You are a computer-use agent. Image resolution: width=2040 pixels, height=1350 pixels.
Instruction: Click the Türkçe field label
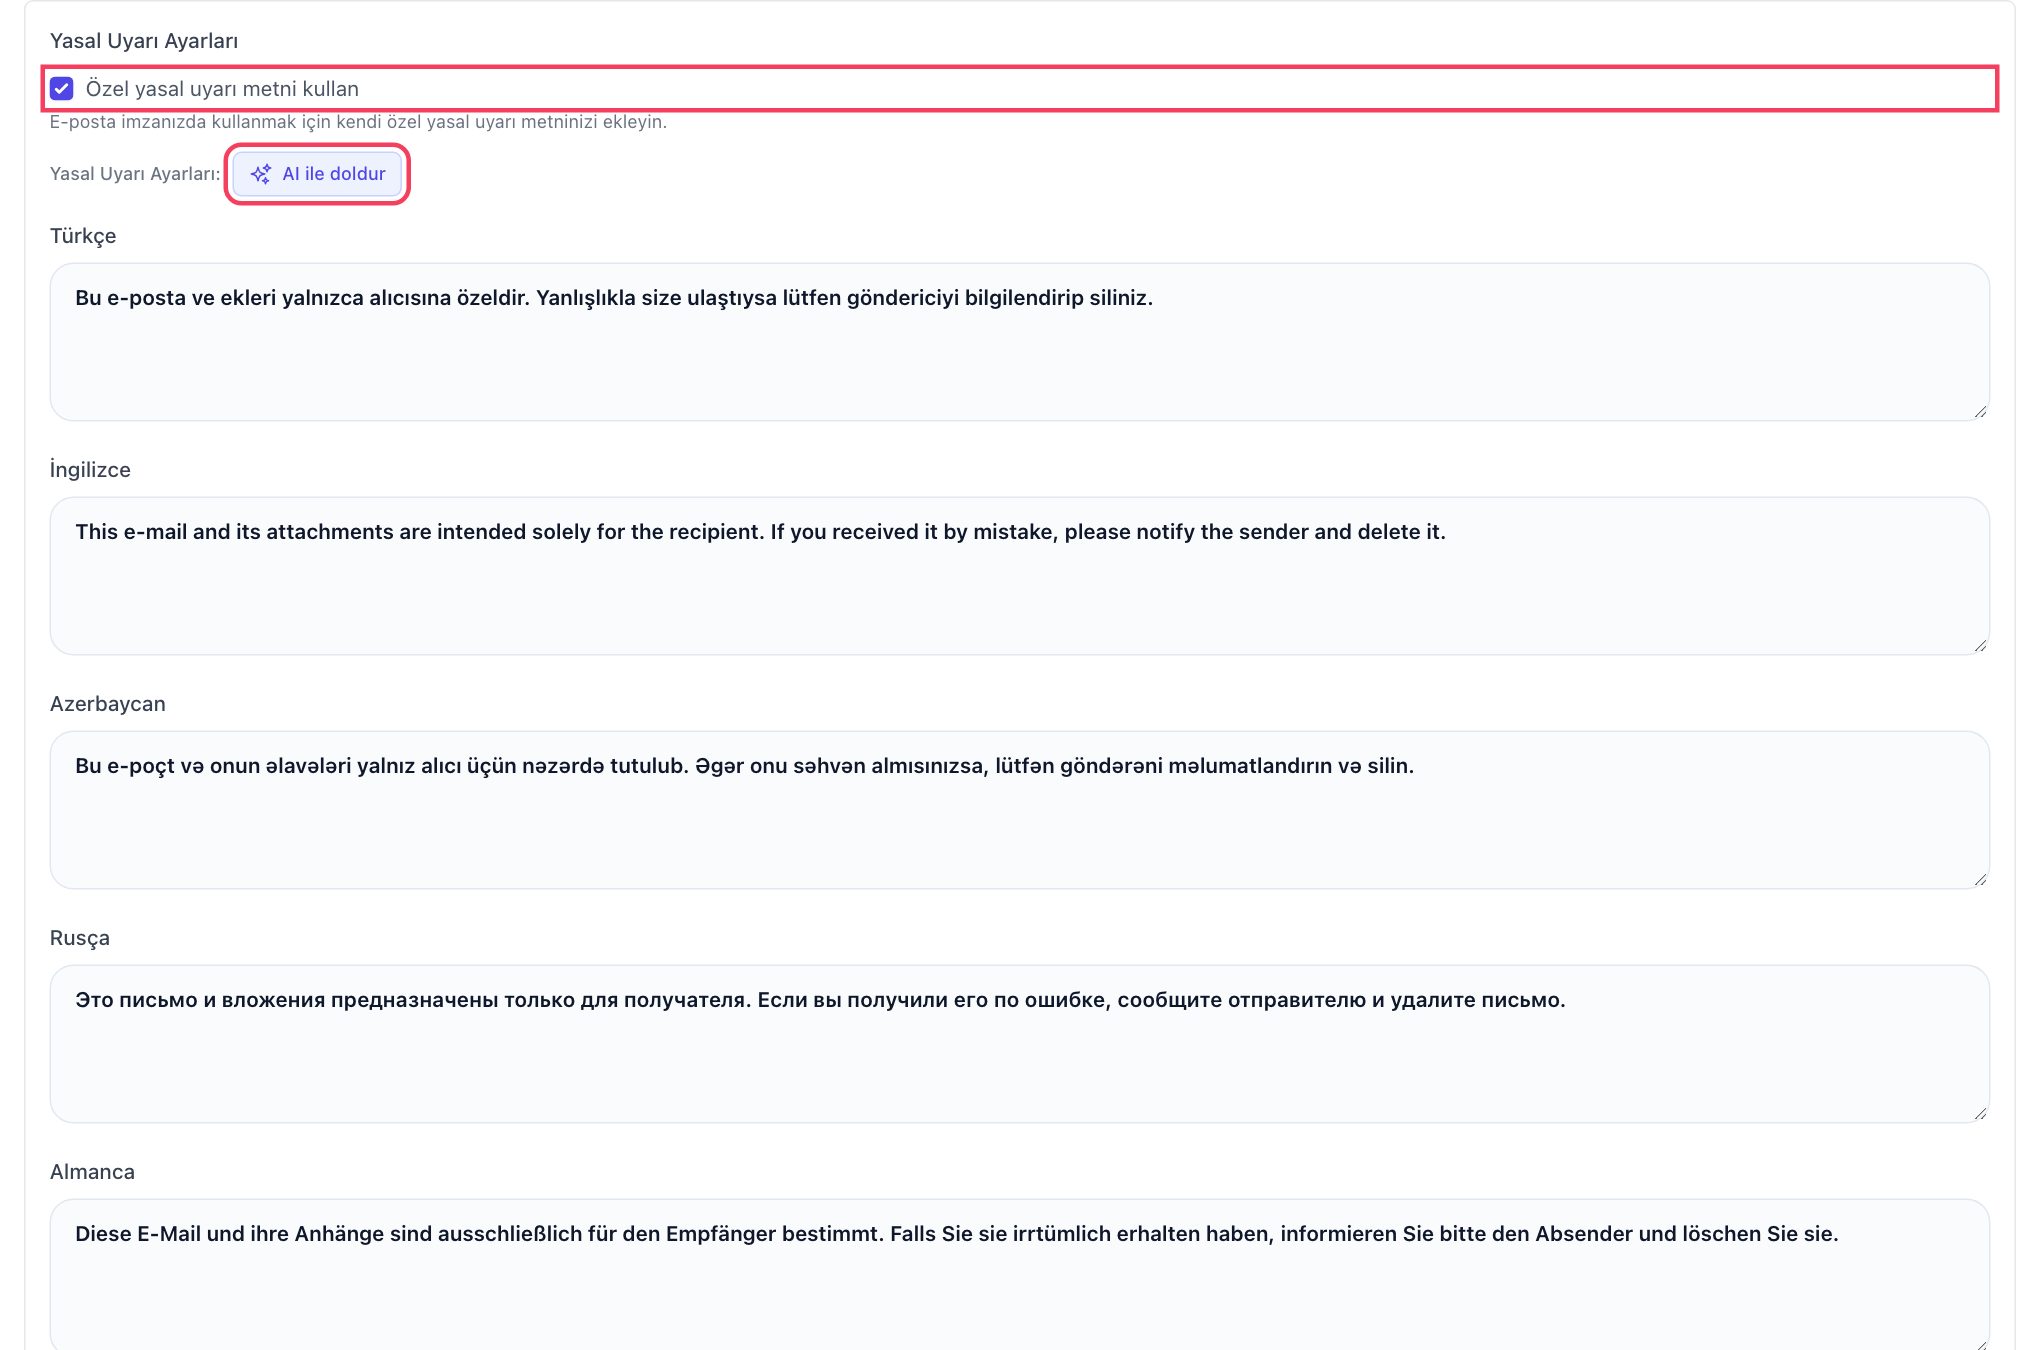point(83,236)
